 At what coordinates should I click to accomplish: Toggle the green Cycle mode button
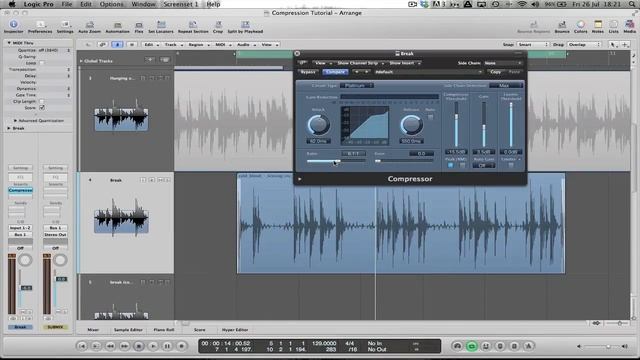tap(471, 346)
